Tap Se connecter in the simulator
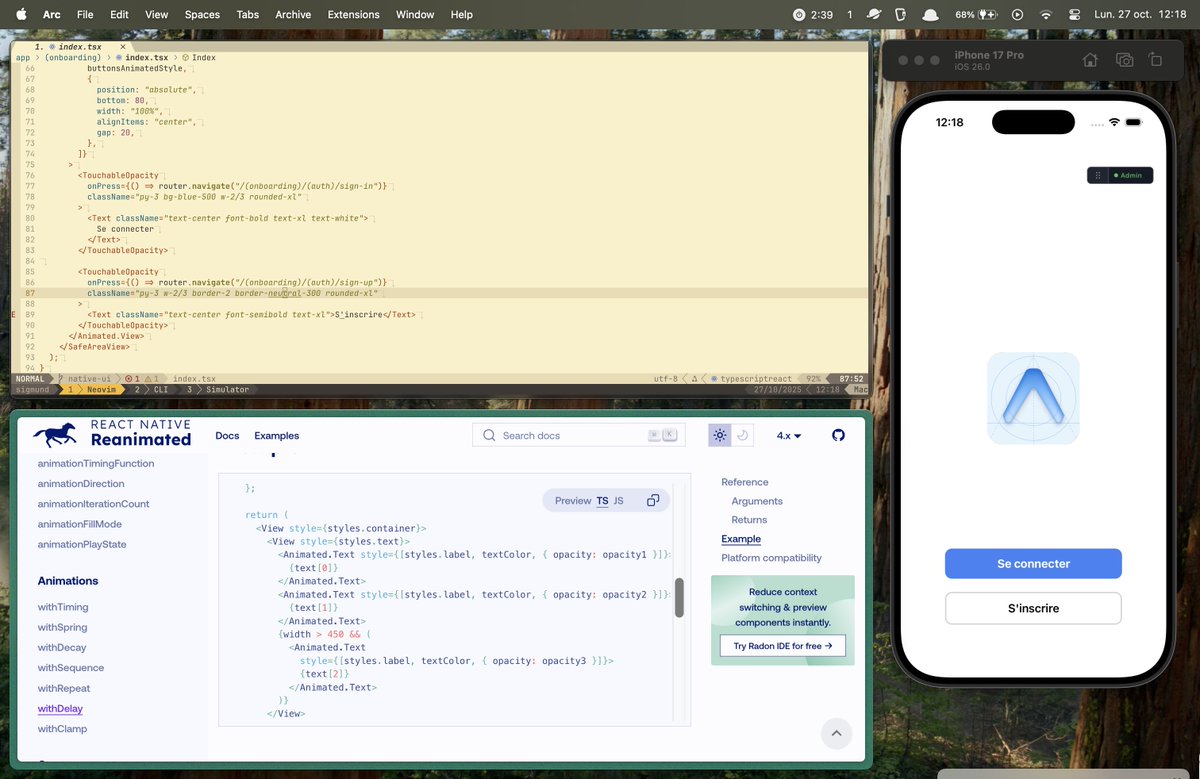This screenshot has width=1200, height=779. [1033, 564]
